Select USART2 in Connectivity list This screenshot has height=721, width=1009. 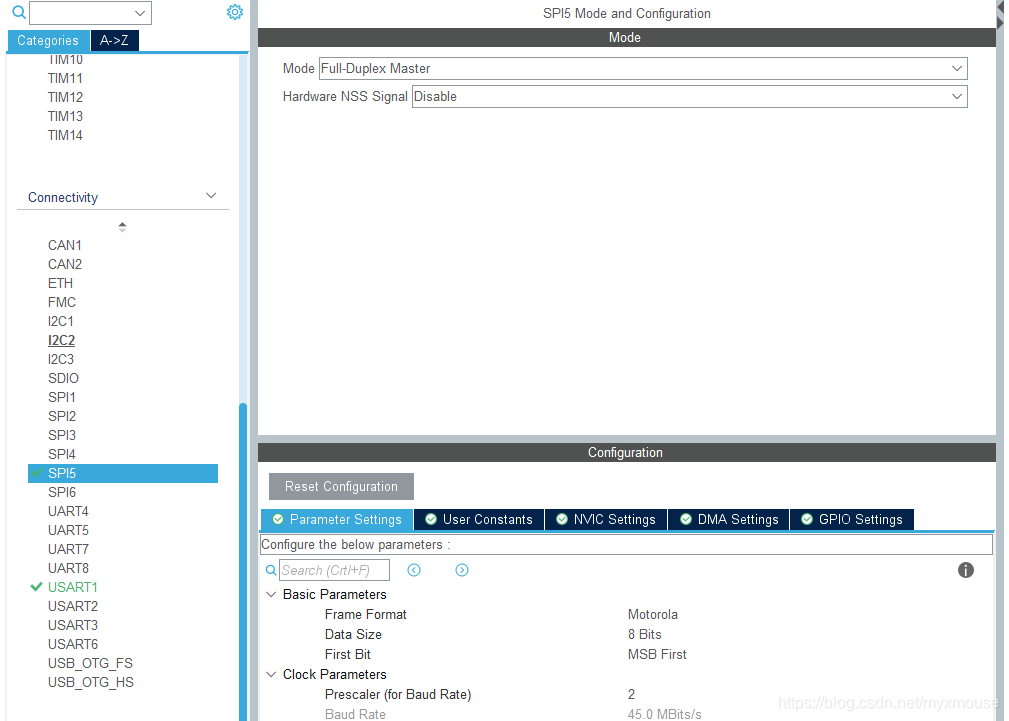point(73,606)
